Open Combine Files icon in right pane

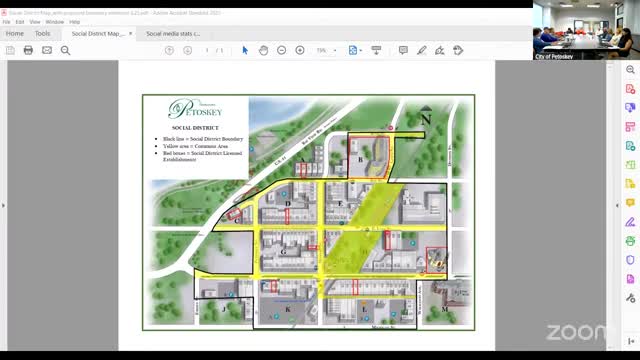pos(630,108)
